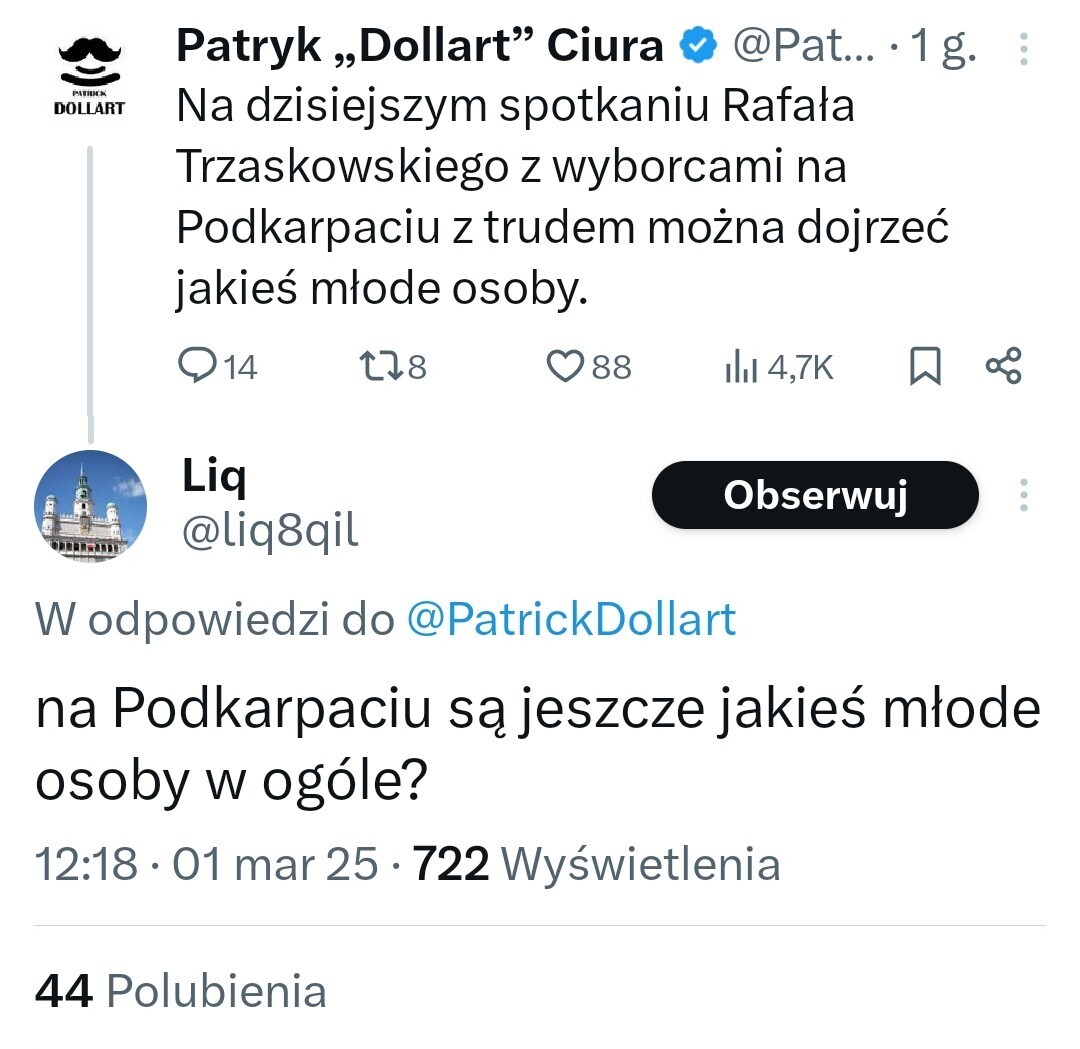Open view stats showing 4,7K
This screenshot has width=1080, height=1049.
point(779,368)
